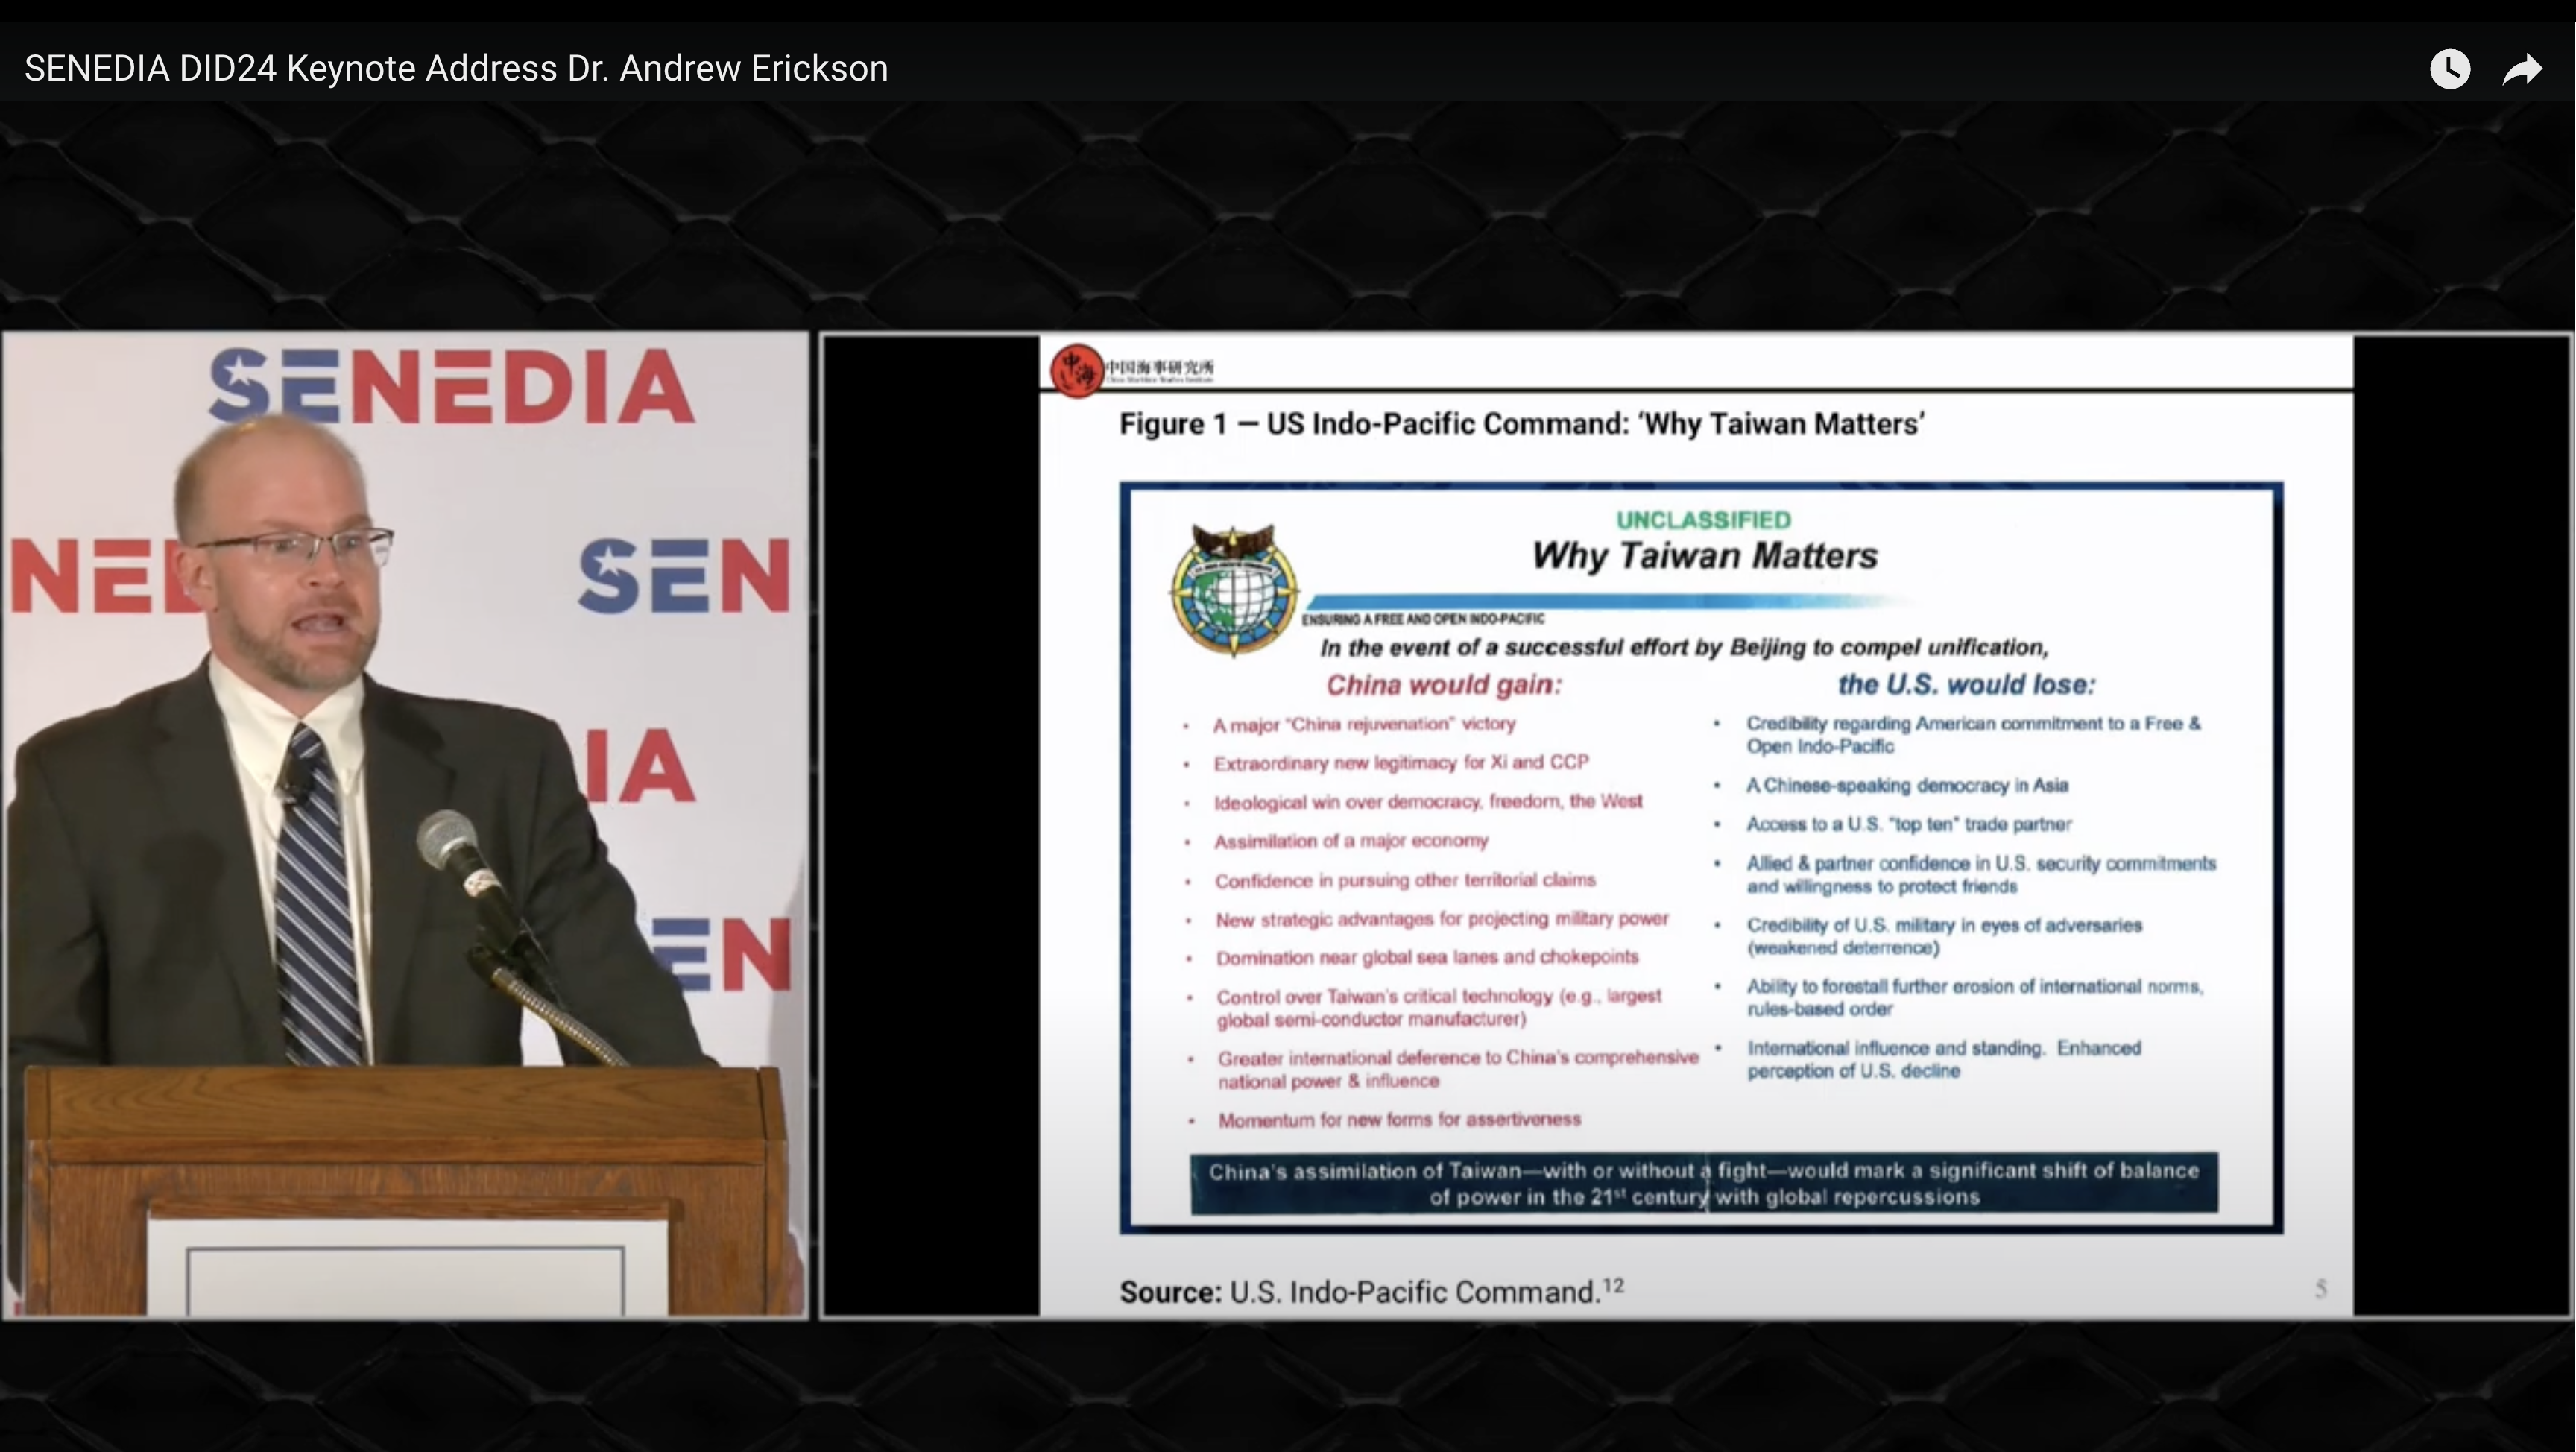Screen dimensions: 2576x1452
Task: Click 'Credibility of U.S. military' bullet
Action: [1944, 936]
